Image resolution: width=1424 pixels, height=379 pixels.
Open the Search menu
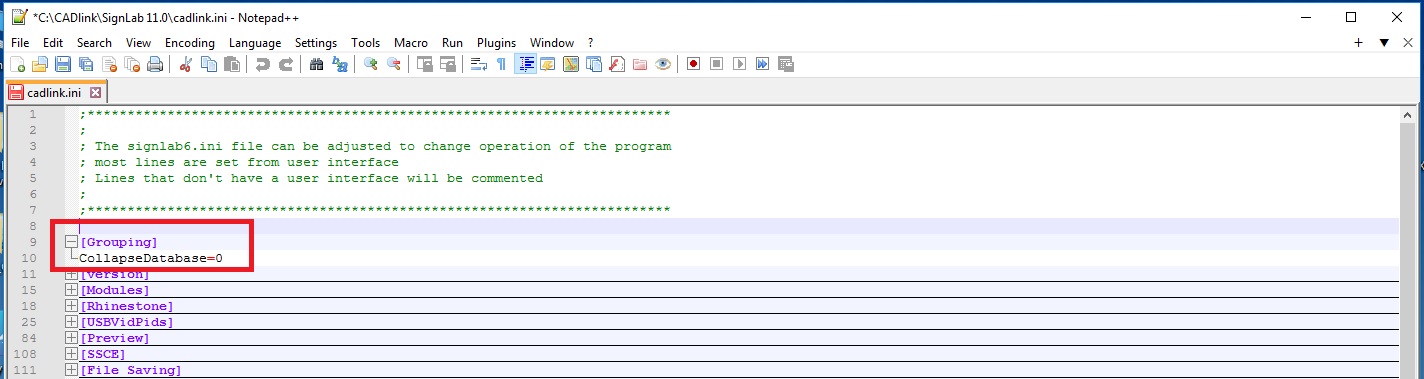pos(94,43)
